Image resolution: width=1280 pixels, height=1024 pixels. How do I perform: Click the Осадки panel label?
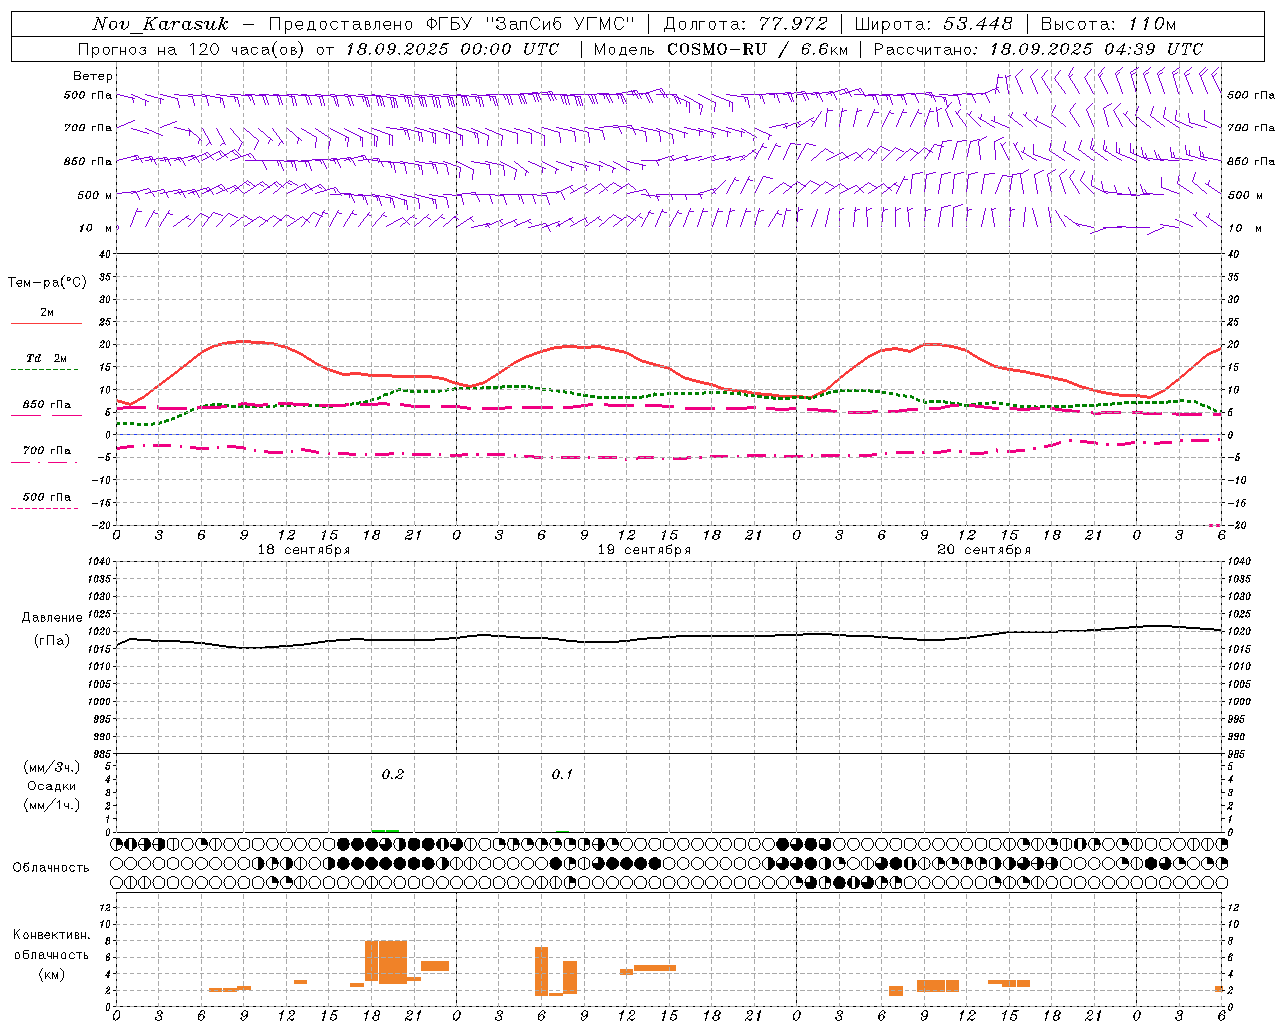[52, 786]
